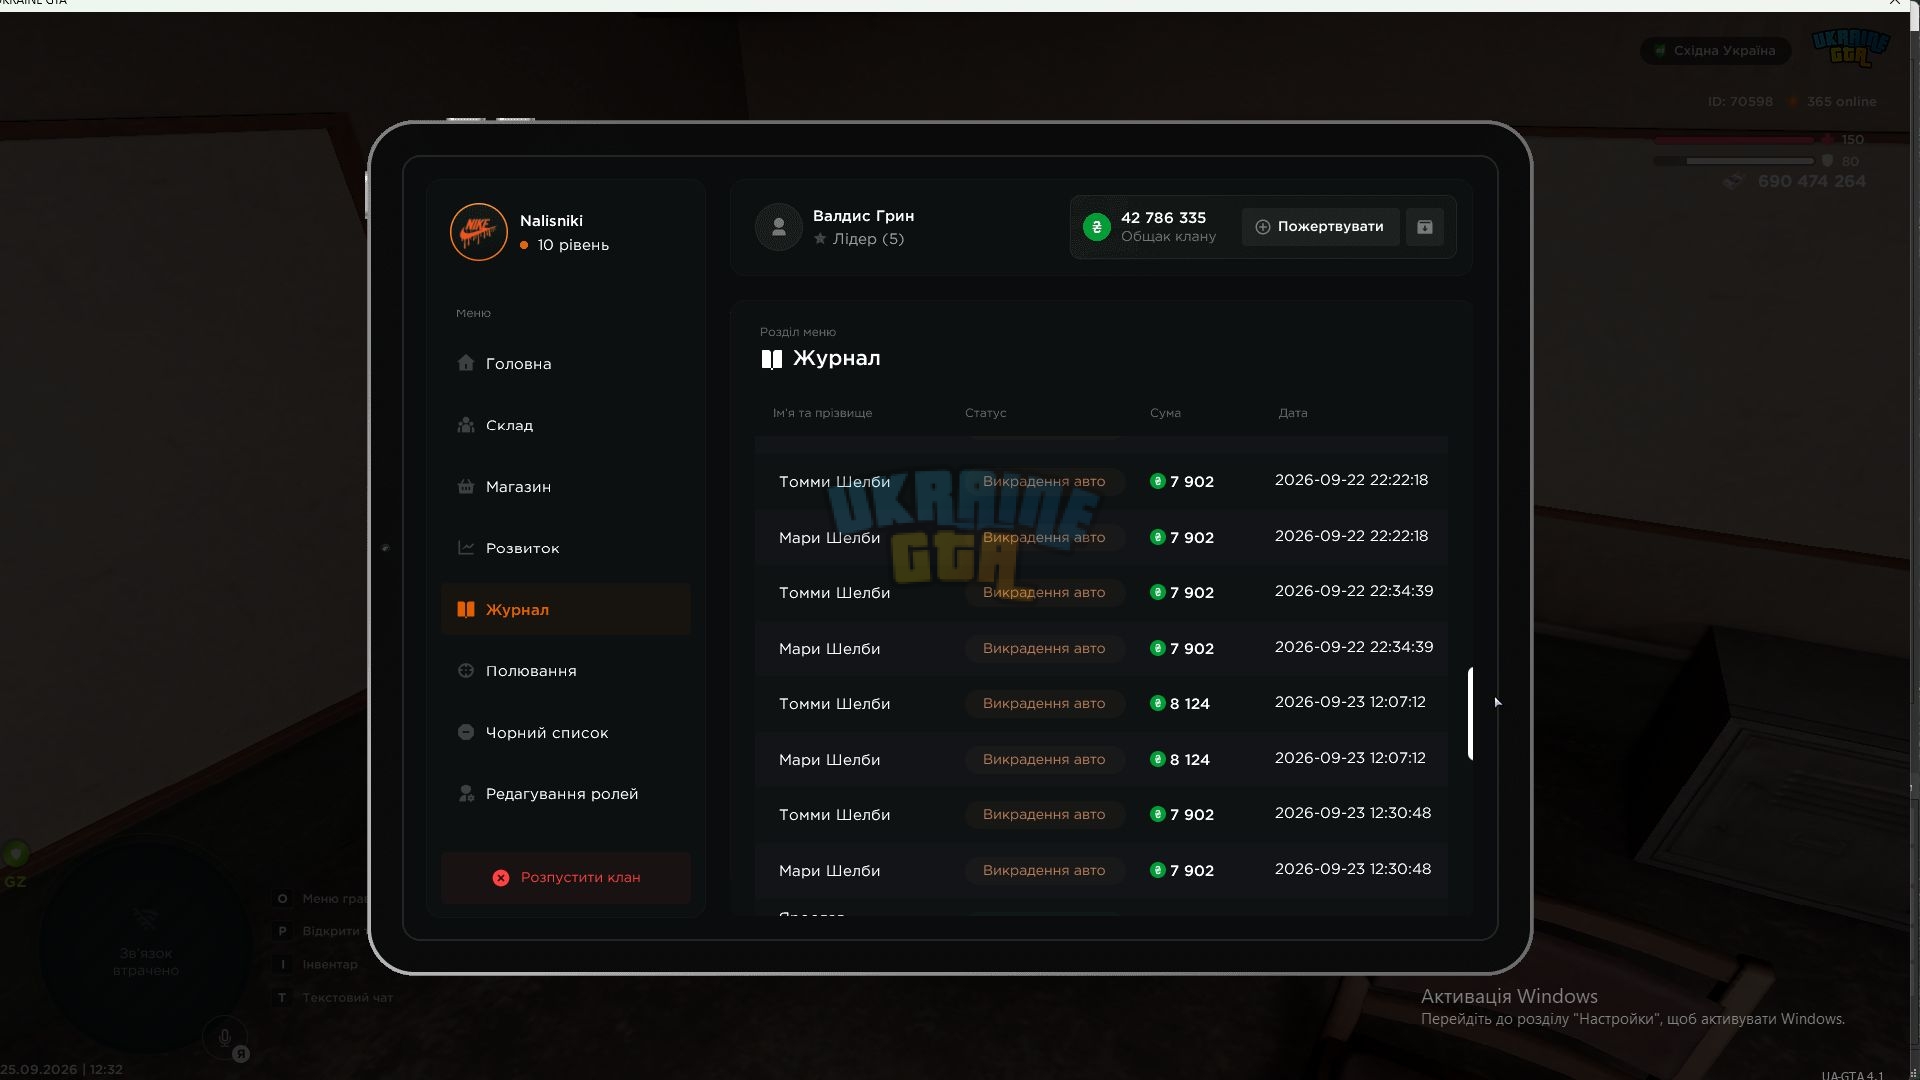
Task: Click the ID: 70598 HUD label
Action: click(1740, 102)
